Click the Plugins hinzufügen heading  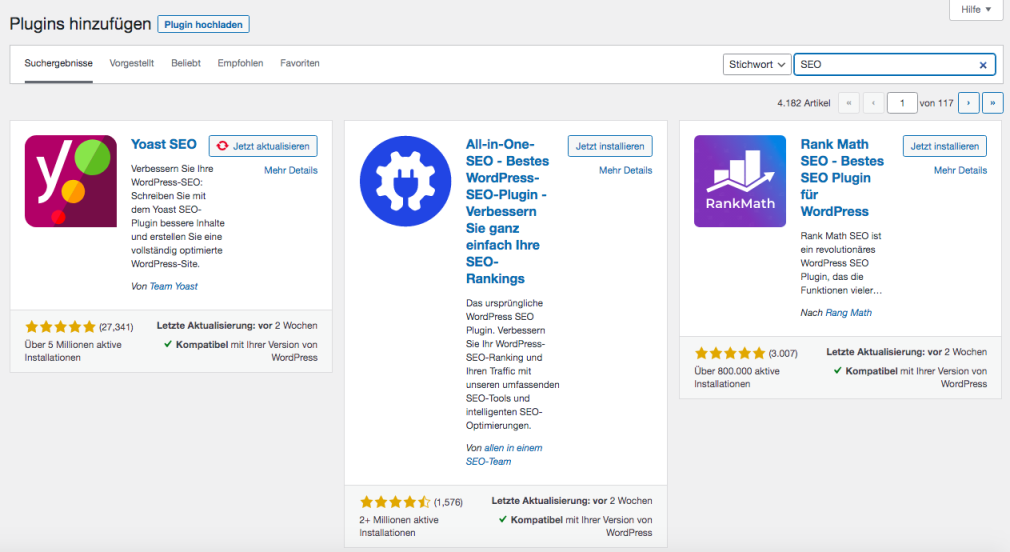81,24
